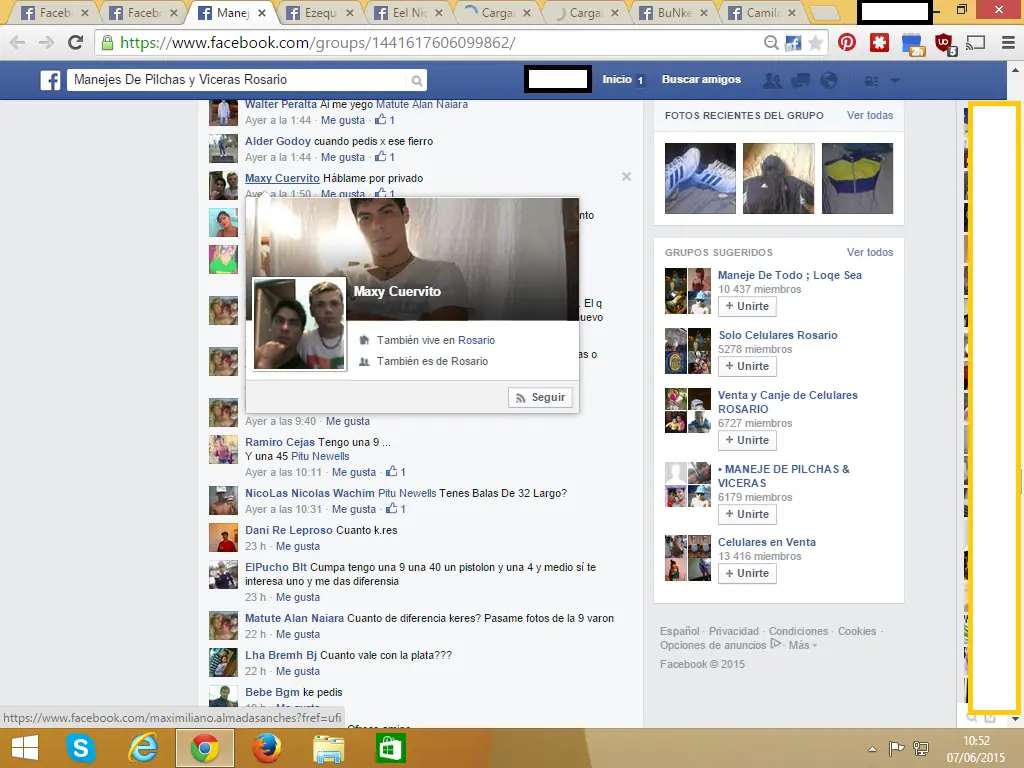Expand the Más footer dropdown

803,645
